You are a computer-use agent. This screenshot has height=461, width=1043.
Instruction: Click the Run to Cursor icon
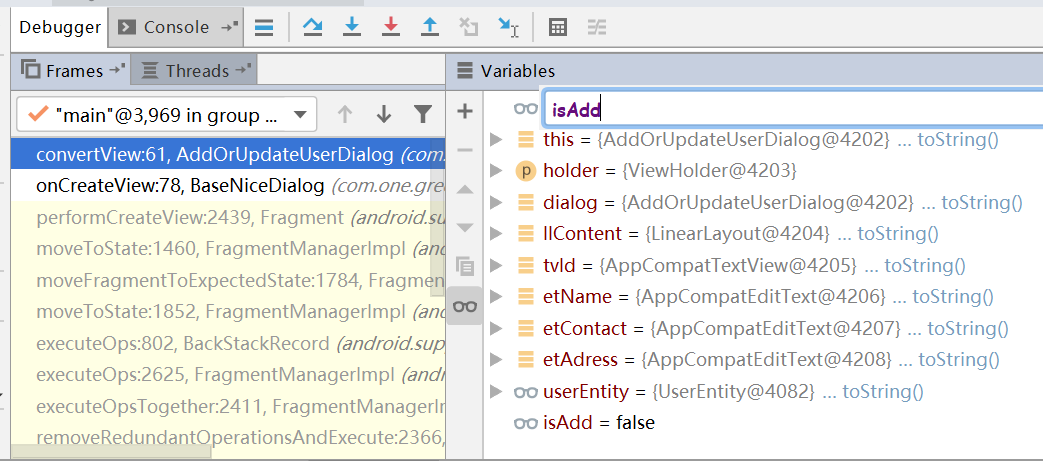(508, 27)
